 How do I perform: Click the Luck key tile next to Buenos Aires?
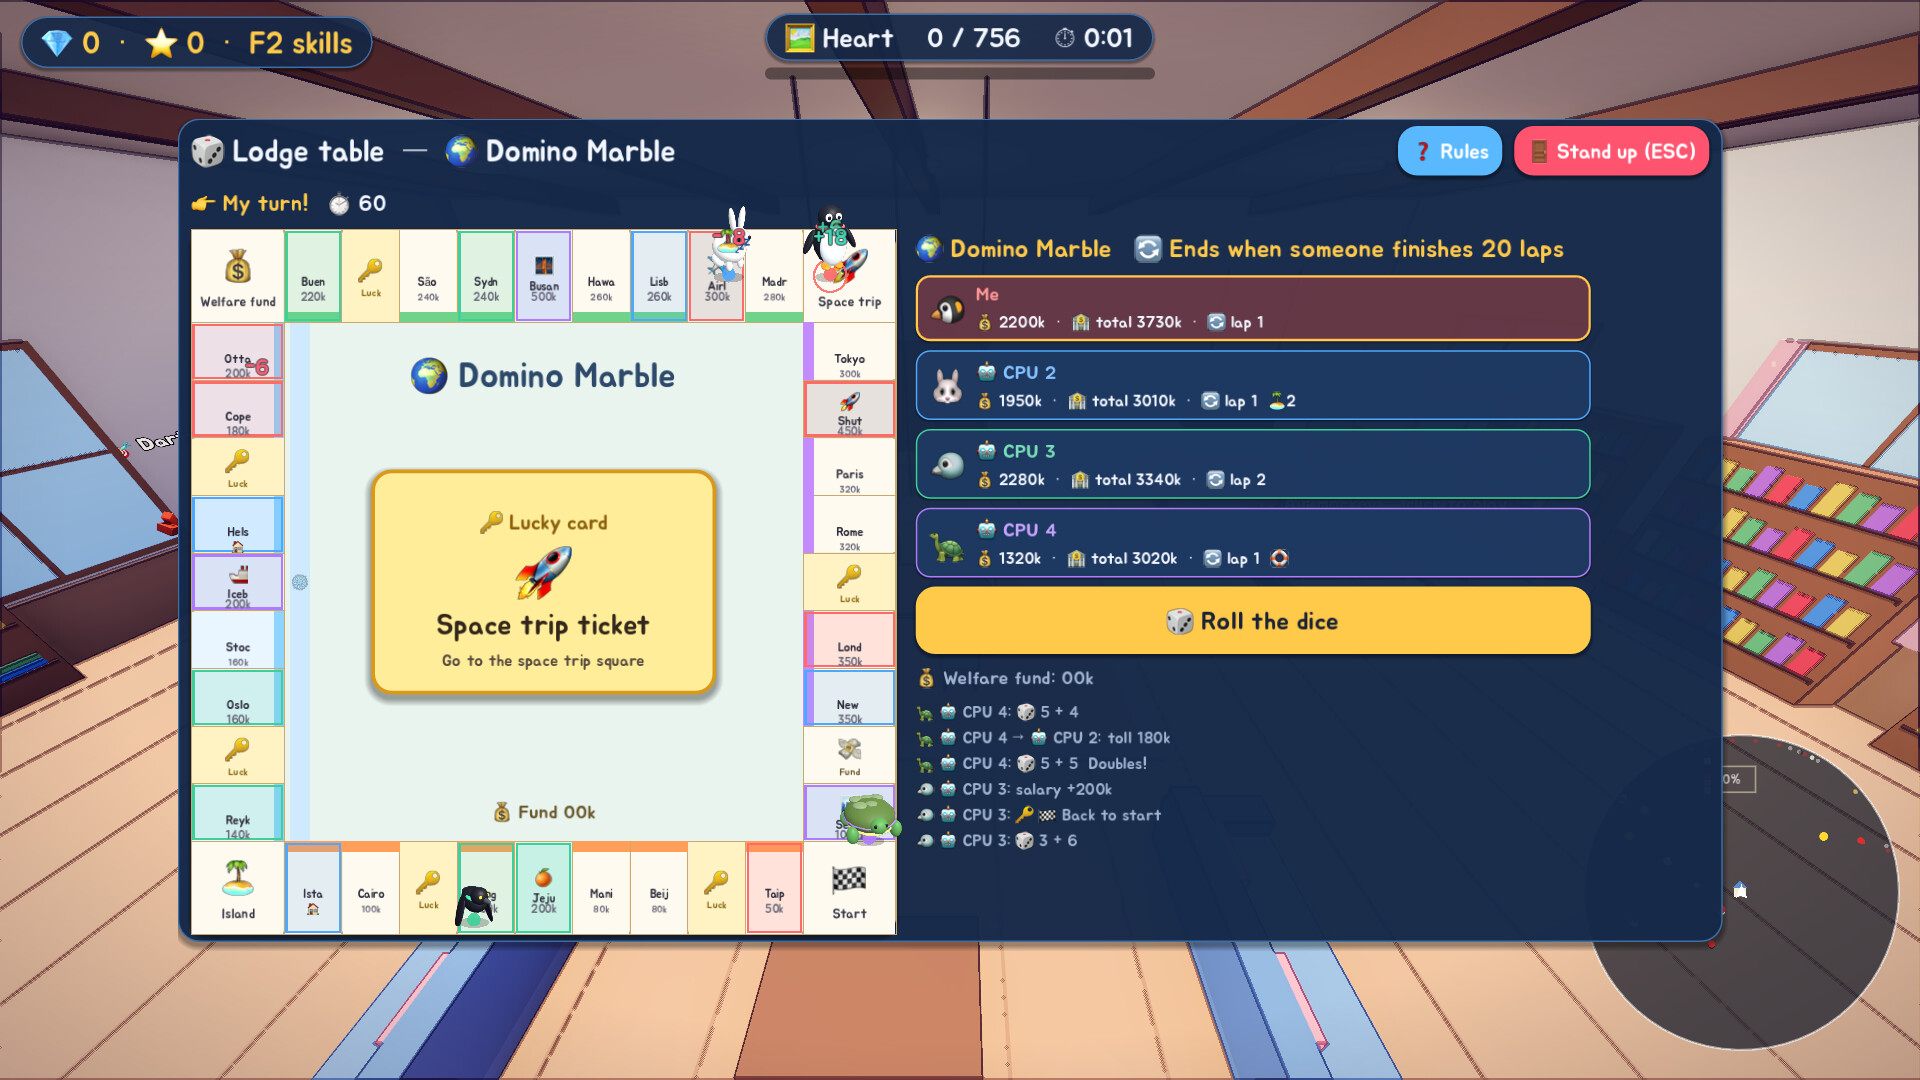click(x=371, y=276)
